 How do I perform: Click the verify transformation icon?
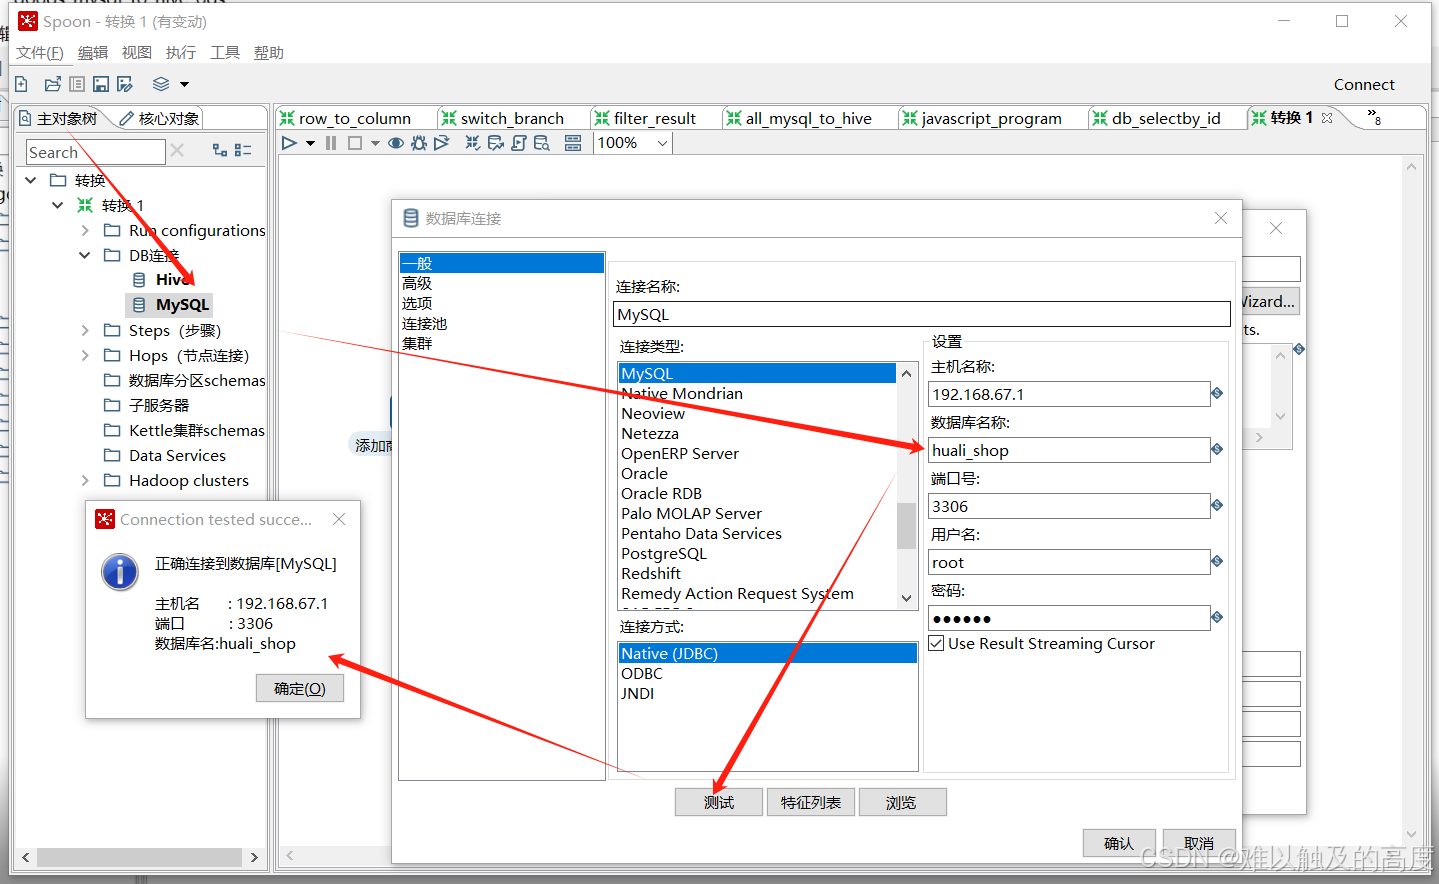pyautogui.click(x=473, y=143)
